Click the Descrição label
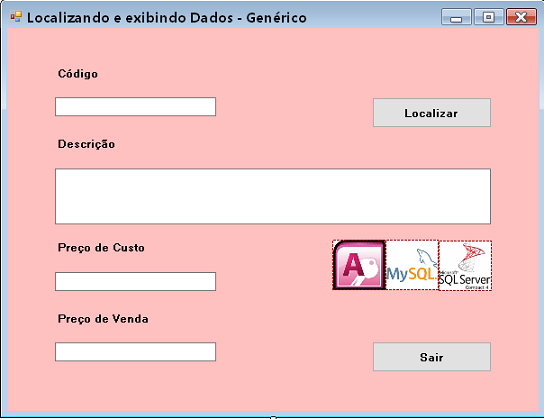The height and width of the screenshot is (419, 544). click(x=86, y=144)
